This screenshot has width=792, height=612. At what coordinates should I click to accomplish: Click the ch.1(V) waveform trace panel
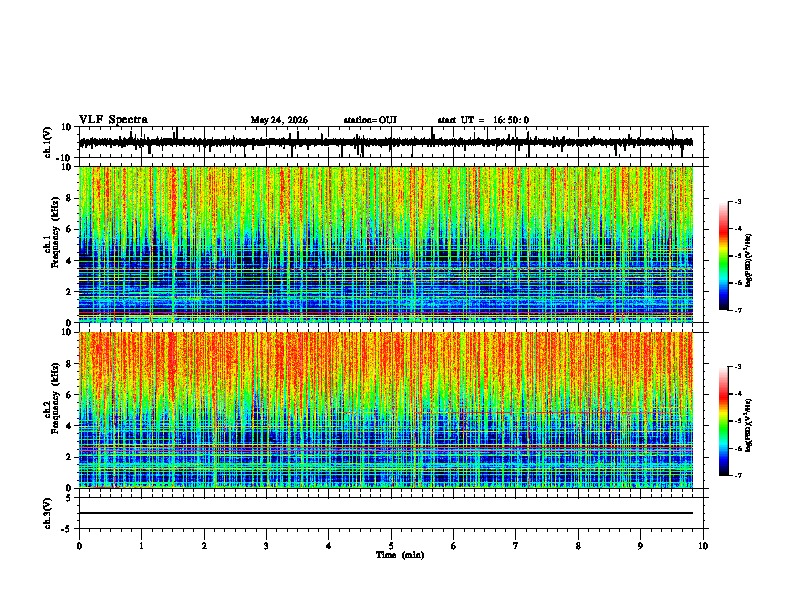coord(386,142)
